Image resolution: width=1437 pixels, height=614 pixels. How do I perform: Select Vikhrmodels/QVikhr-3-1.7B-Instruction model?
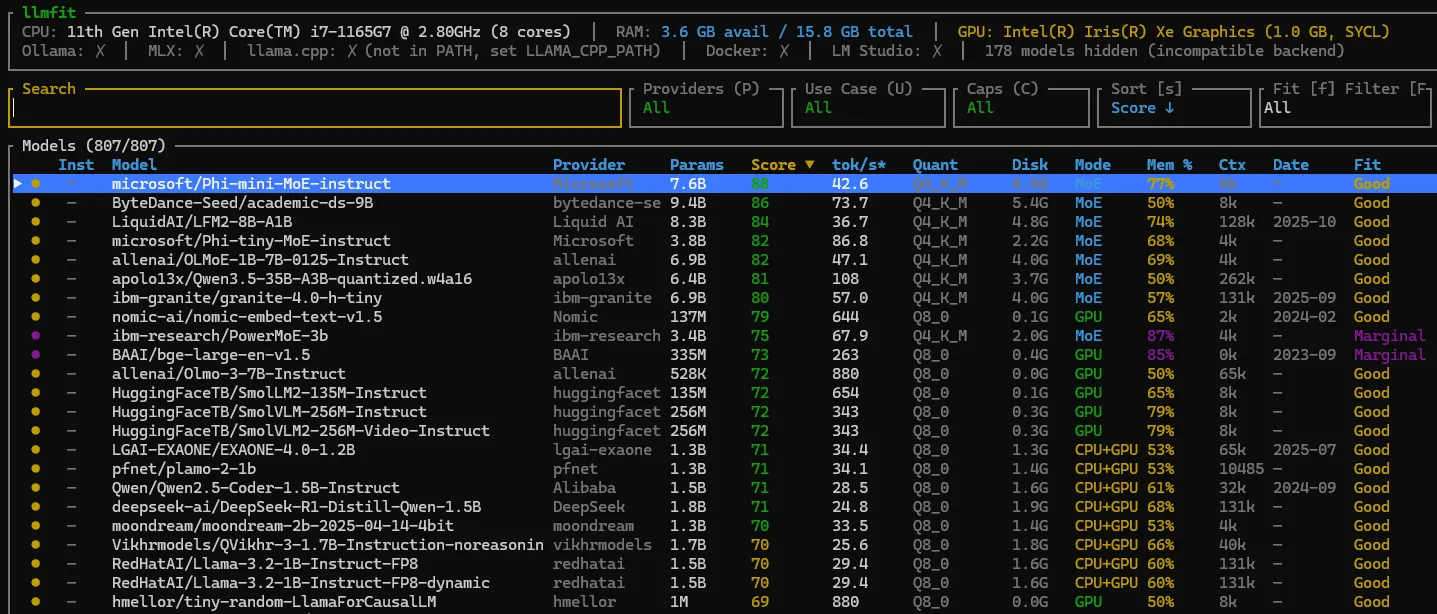328,545
